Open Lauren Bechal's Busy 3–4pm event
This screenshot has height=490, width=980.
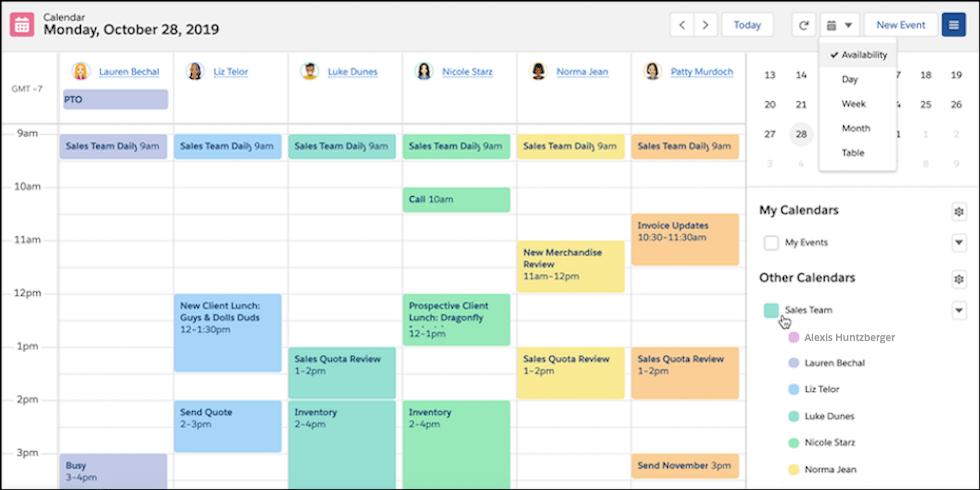click(x=113, y=472)
